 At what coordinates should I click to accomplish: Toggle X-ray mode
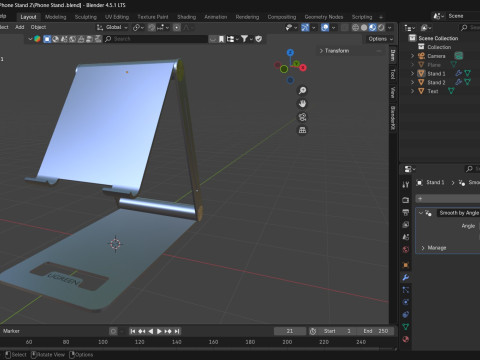coord(345,28)
